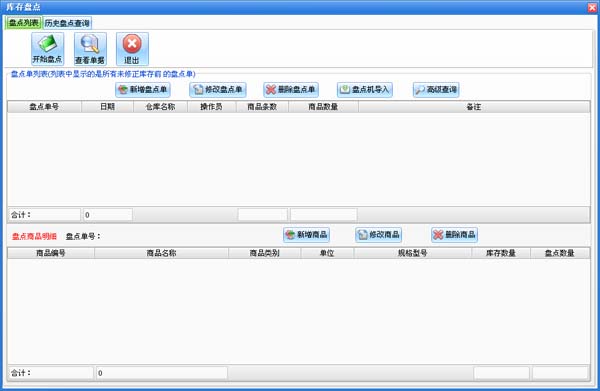Switch to 历史盘点查询 tab
This screenshot has width=600, height=391.
[67, 23]
